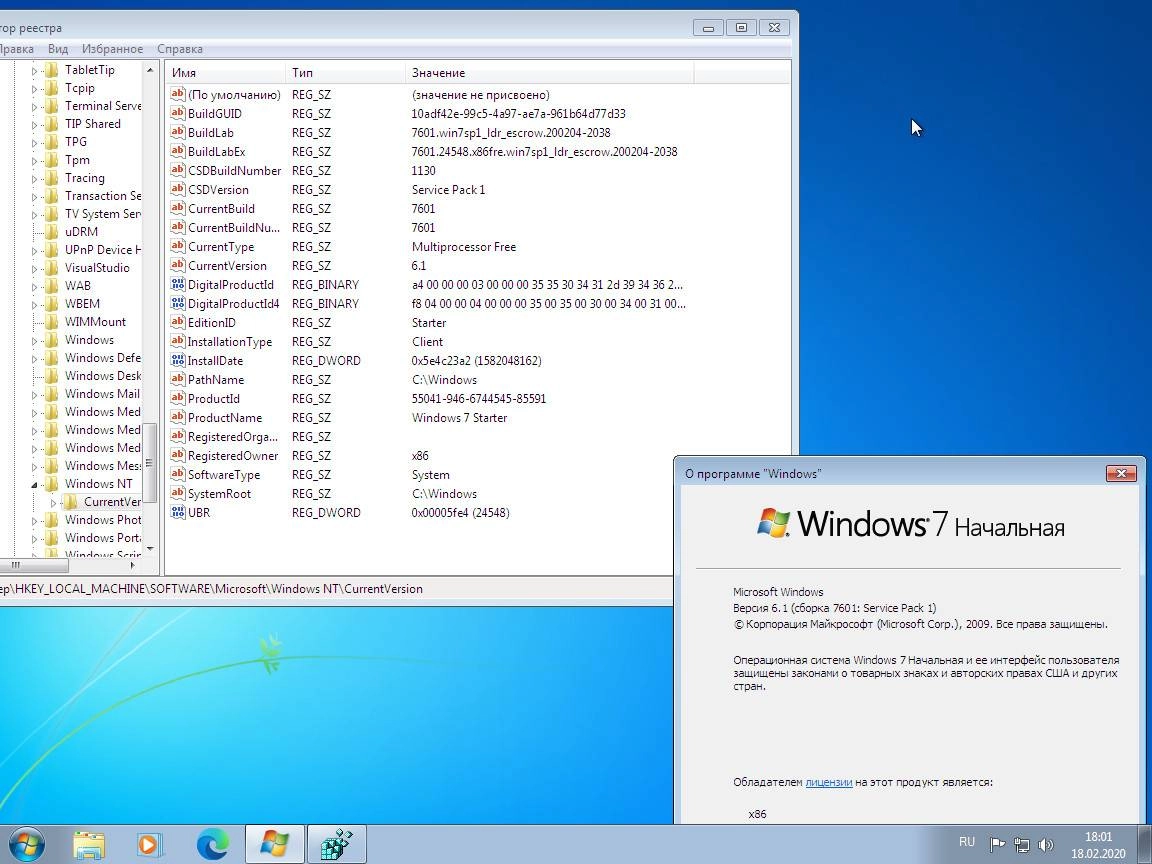Open the Справка menu

coord(180,49)
